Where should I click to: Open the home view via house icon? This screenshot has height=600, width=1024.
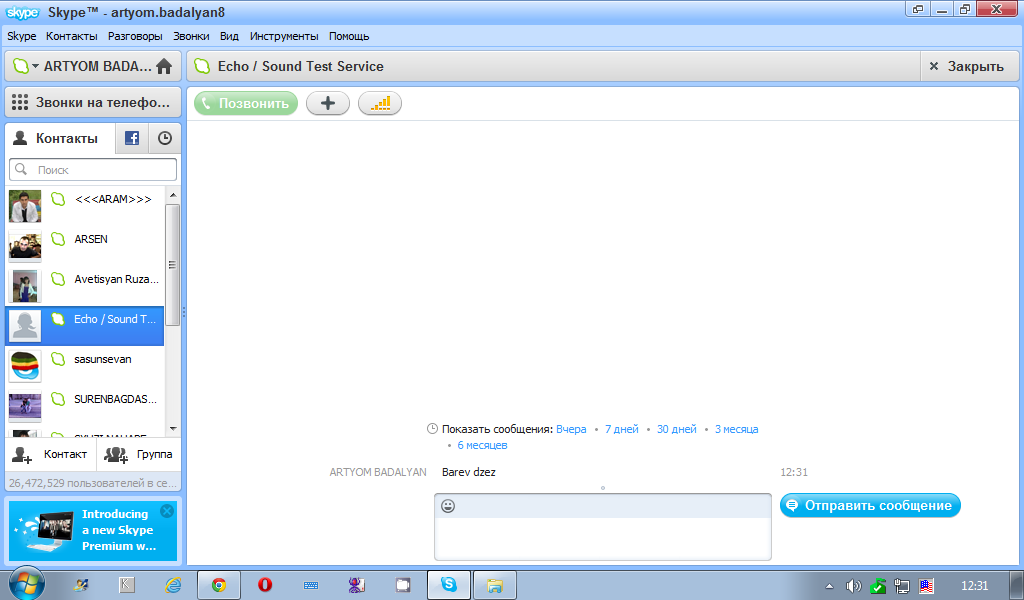[x=164, y=66]
